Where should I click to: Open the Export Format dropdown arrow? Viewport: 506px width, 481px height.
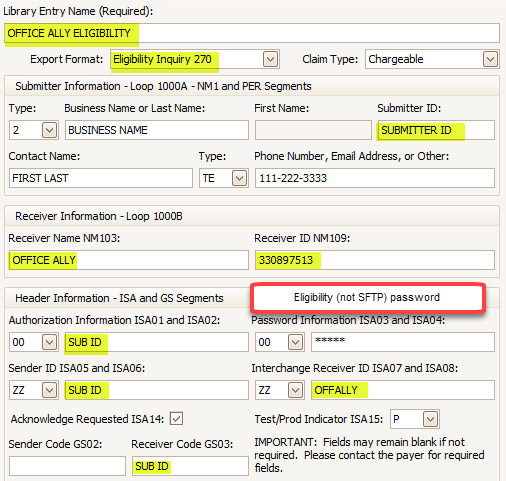(270, 60)
